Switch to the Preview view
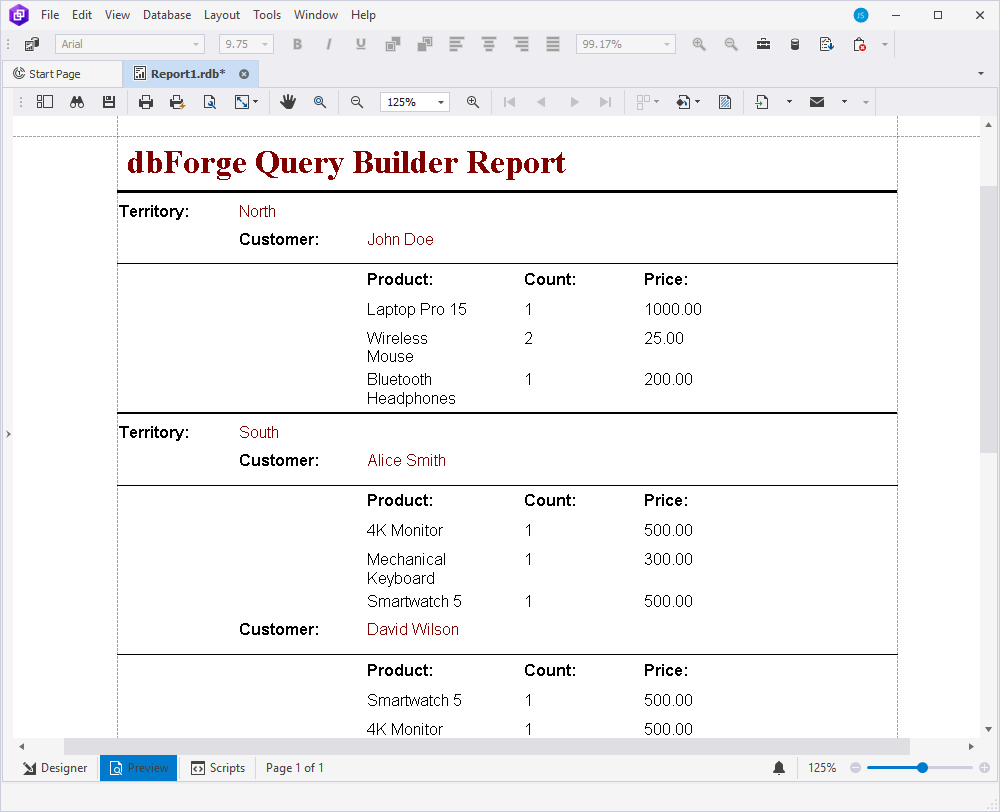Viewport: 1000px width, 812px height. click(138, 768)
